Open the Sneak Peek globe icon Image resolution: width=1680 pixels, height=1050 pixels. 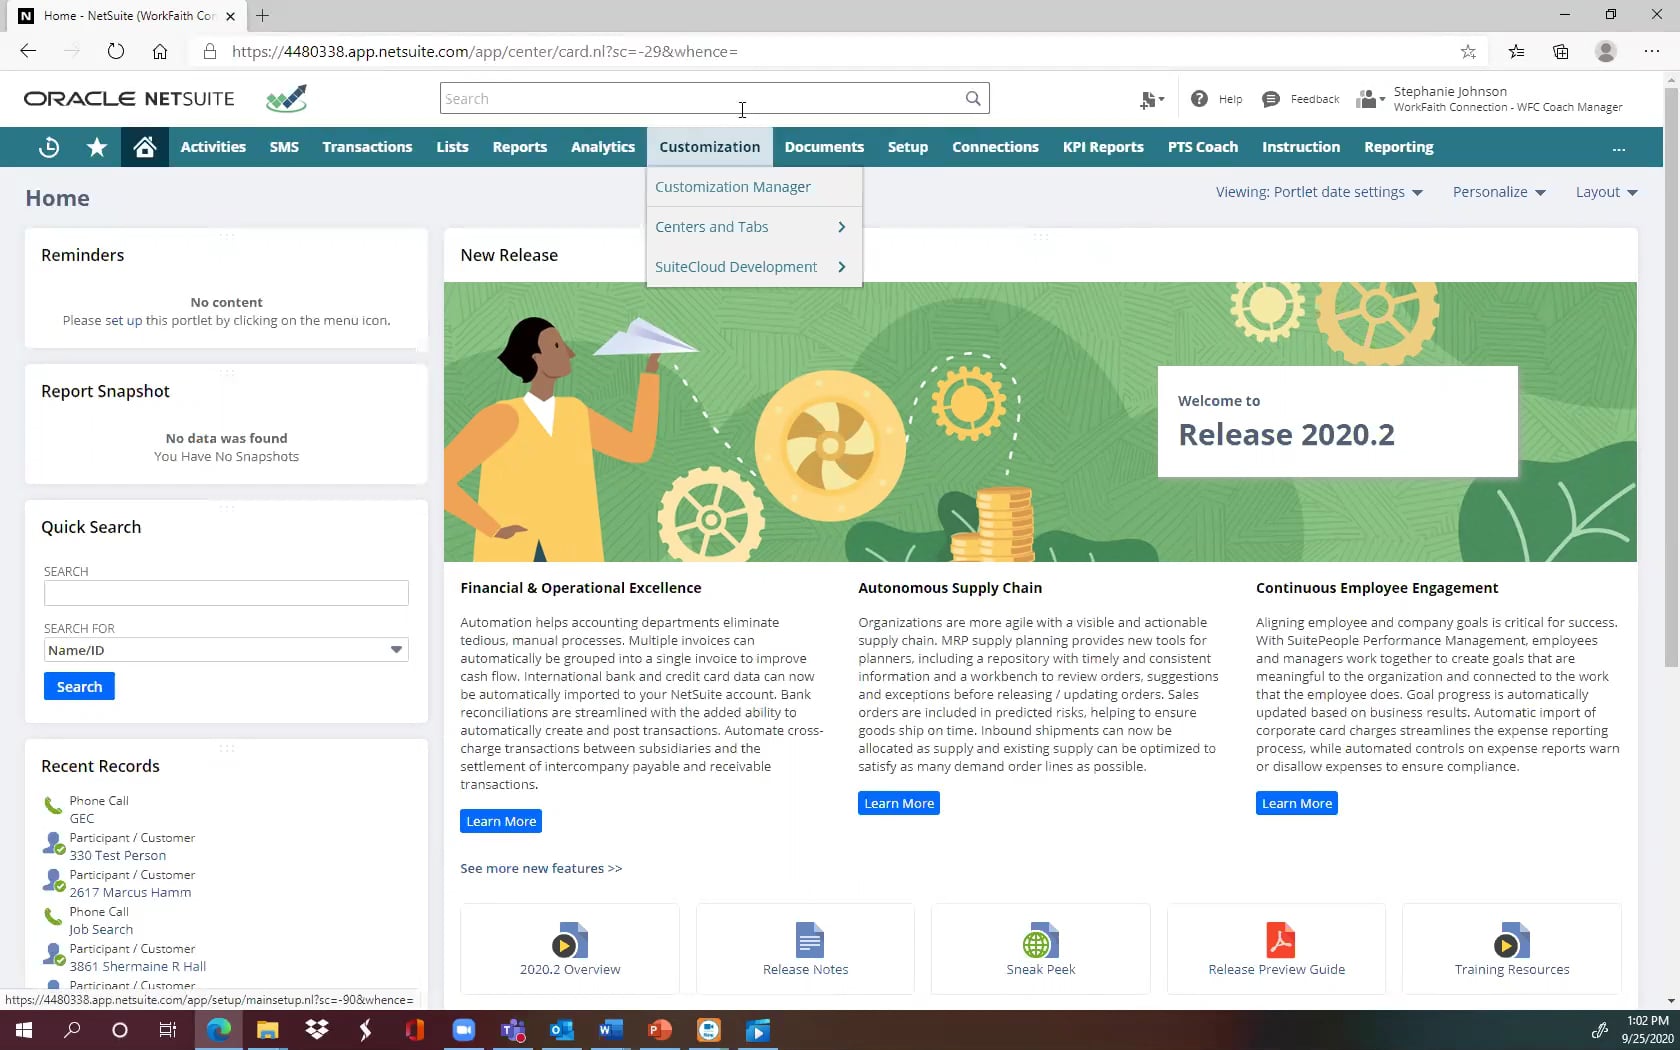(x=1040, y=940)
